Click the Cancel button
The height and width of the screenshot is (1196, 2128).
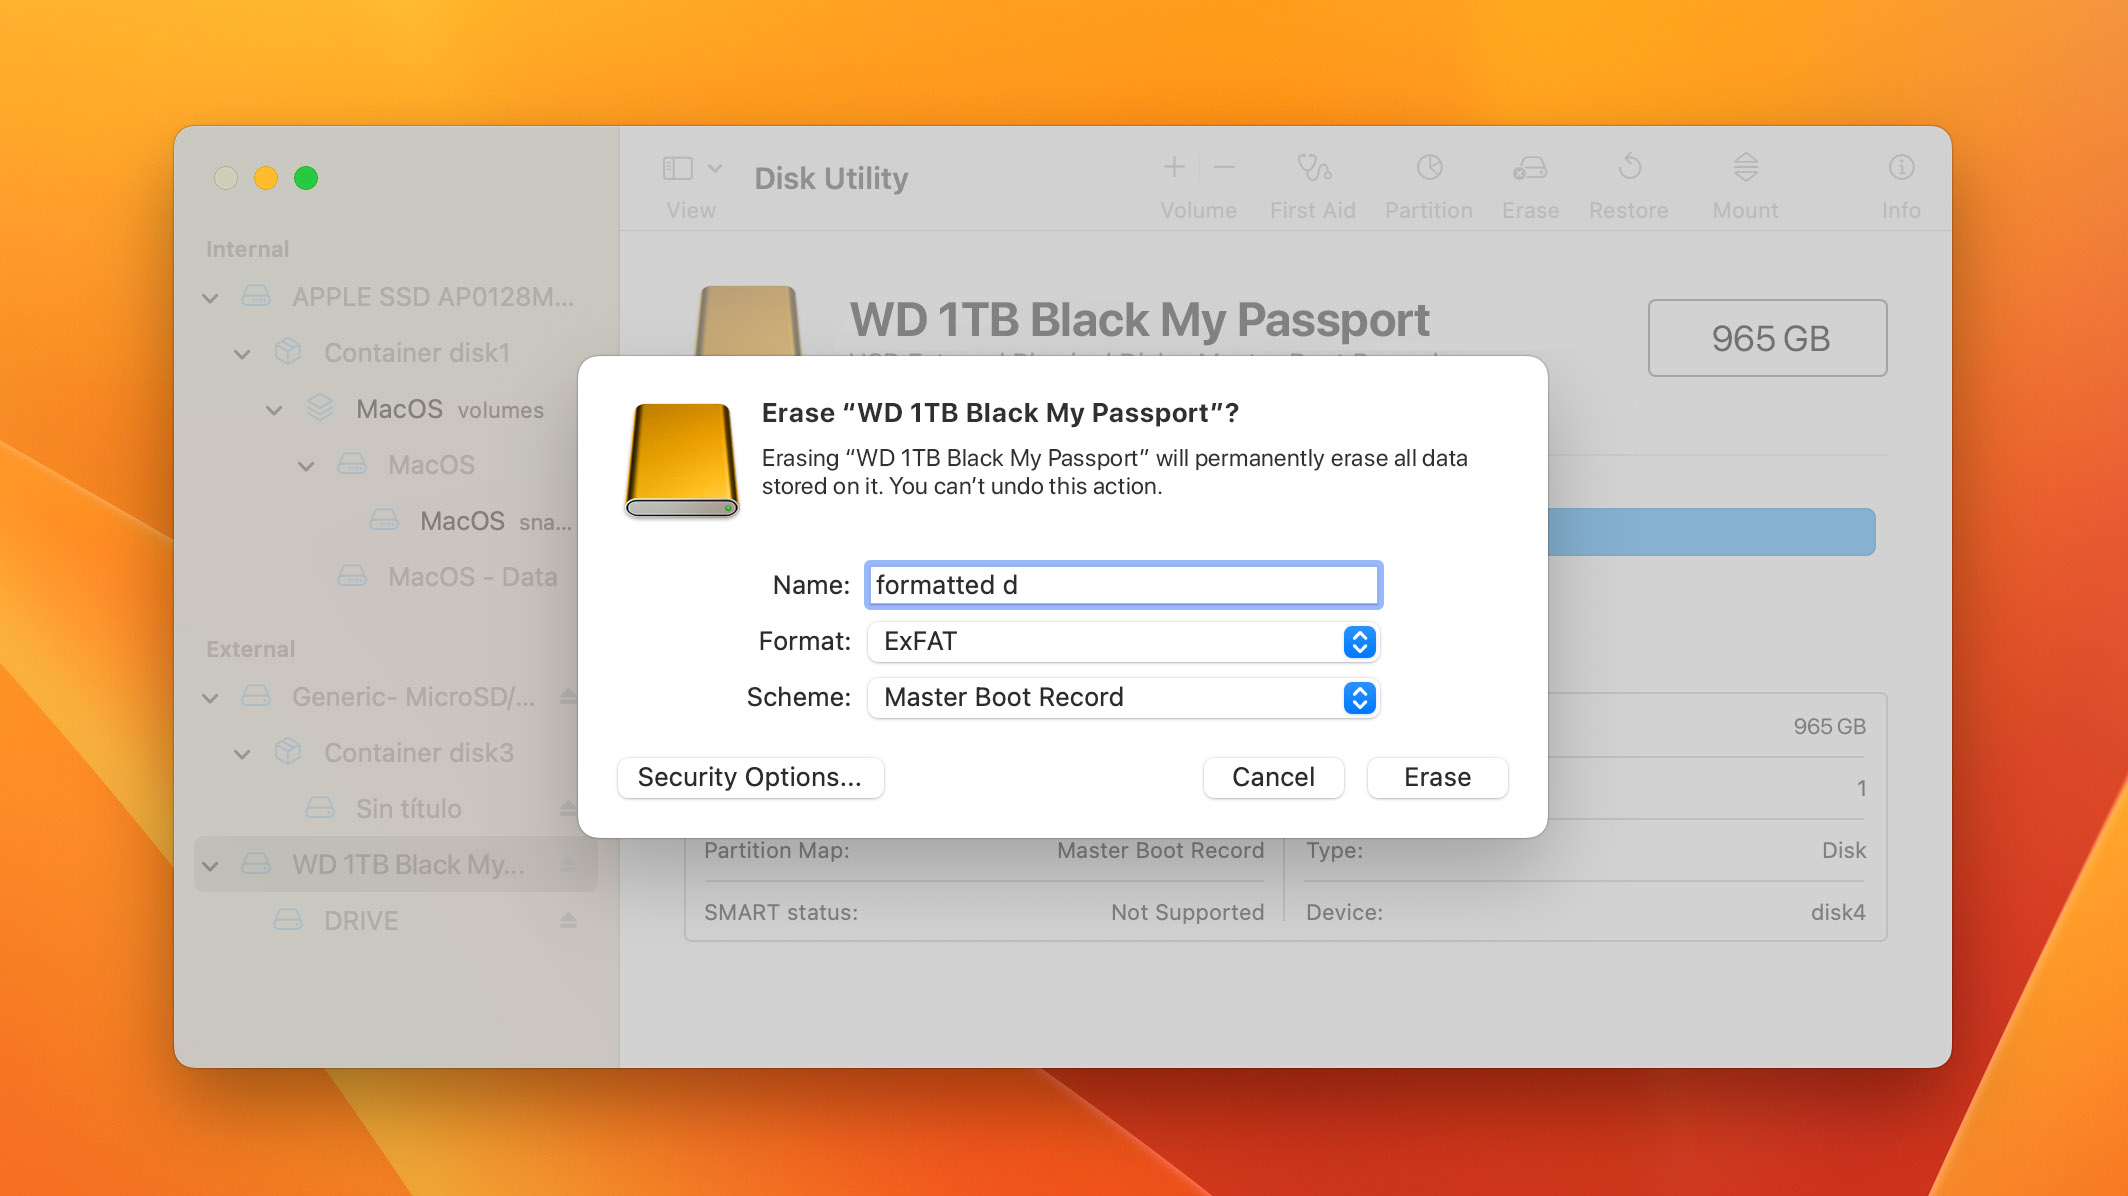pos(1272,776)
